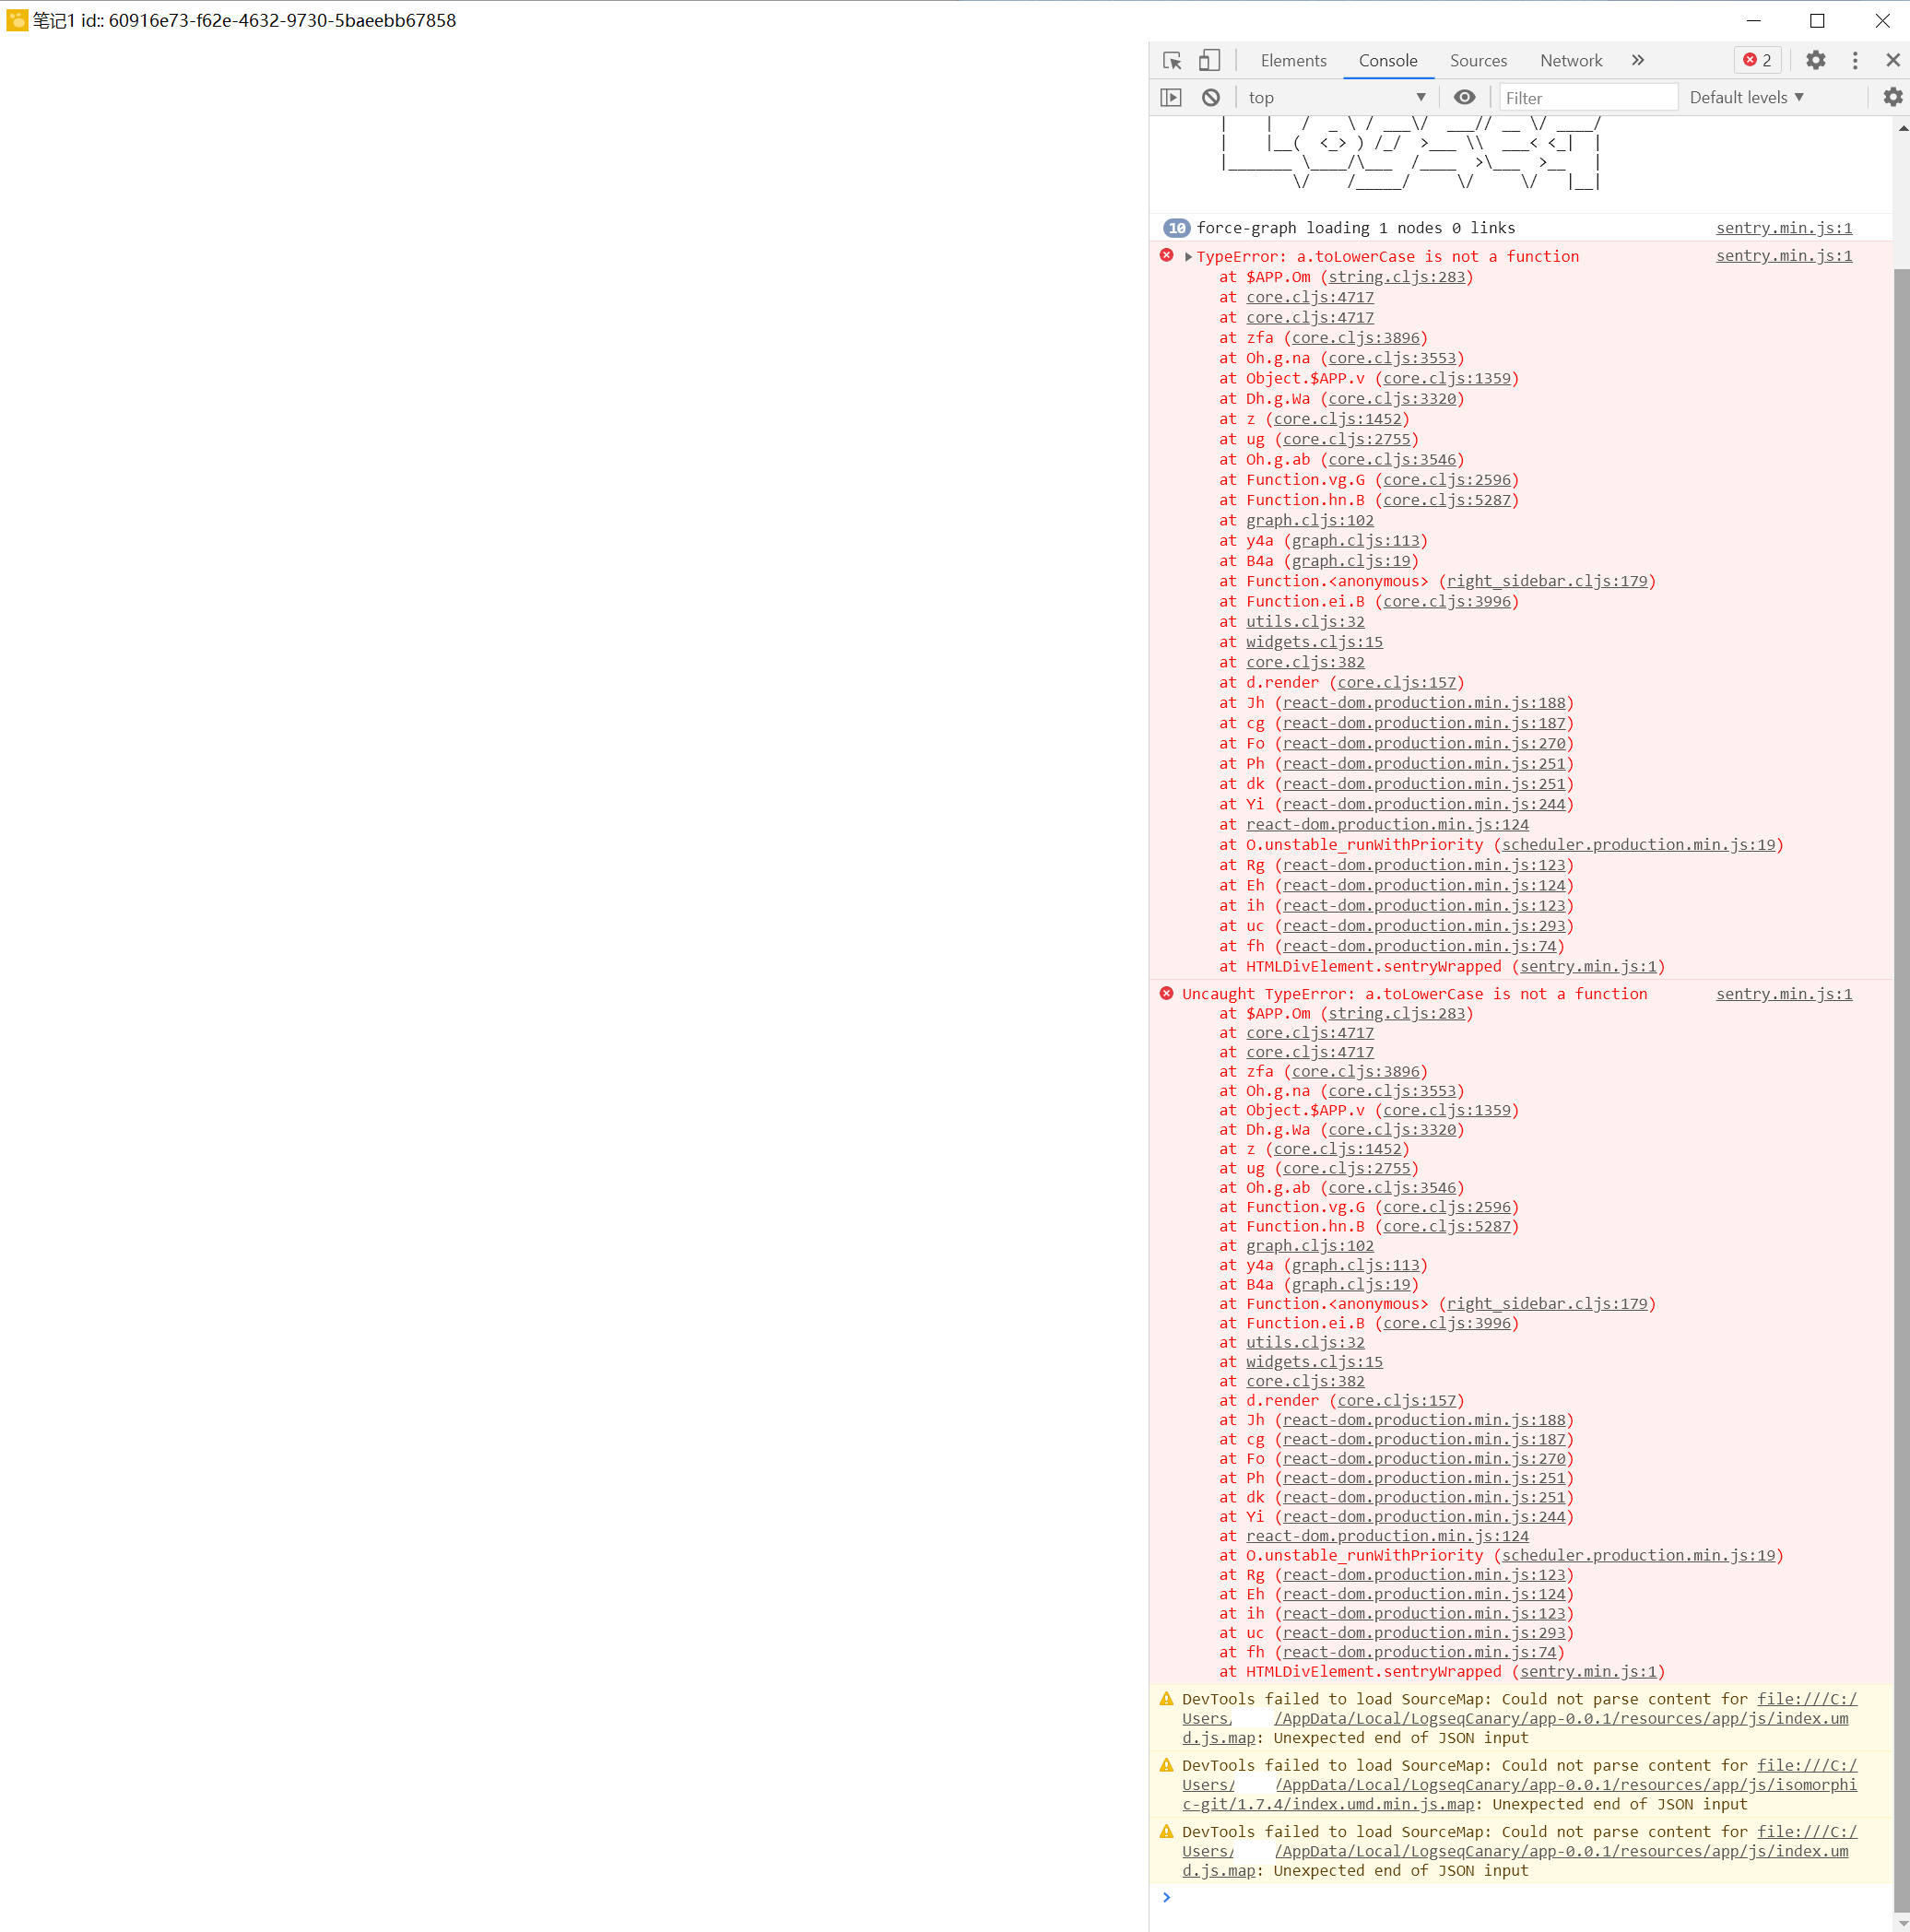Click the scroll up arrow of console
Screen dimensions: 1910x1932
click(1901, 128)
